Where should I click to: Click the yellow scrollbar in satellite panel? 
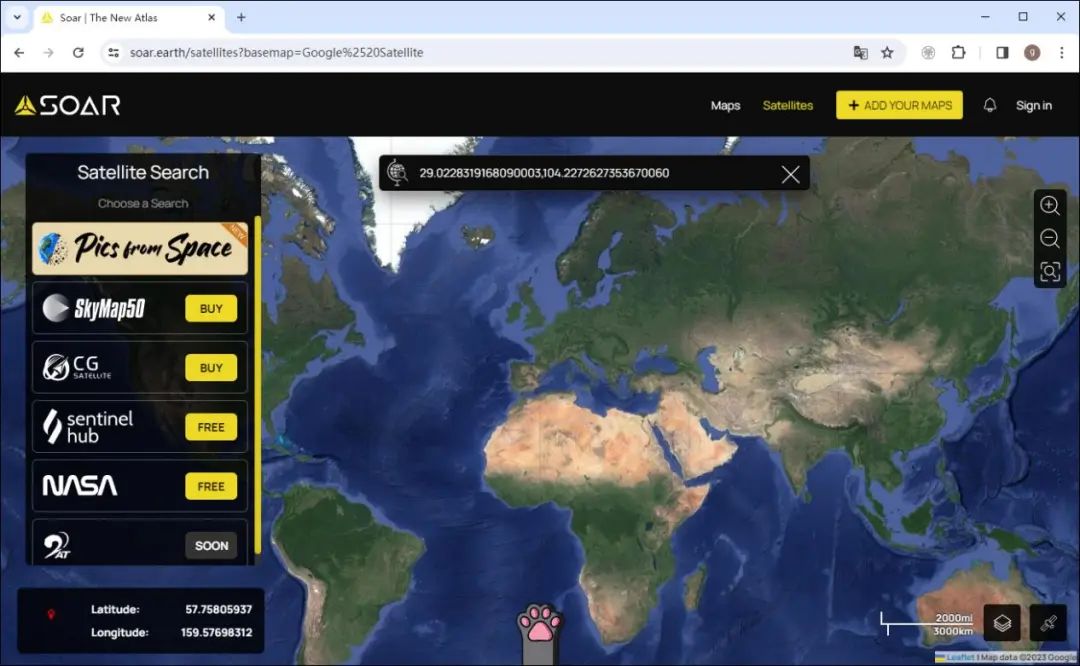tap(258, 384)
